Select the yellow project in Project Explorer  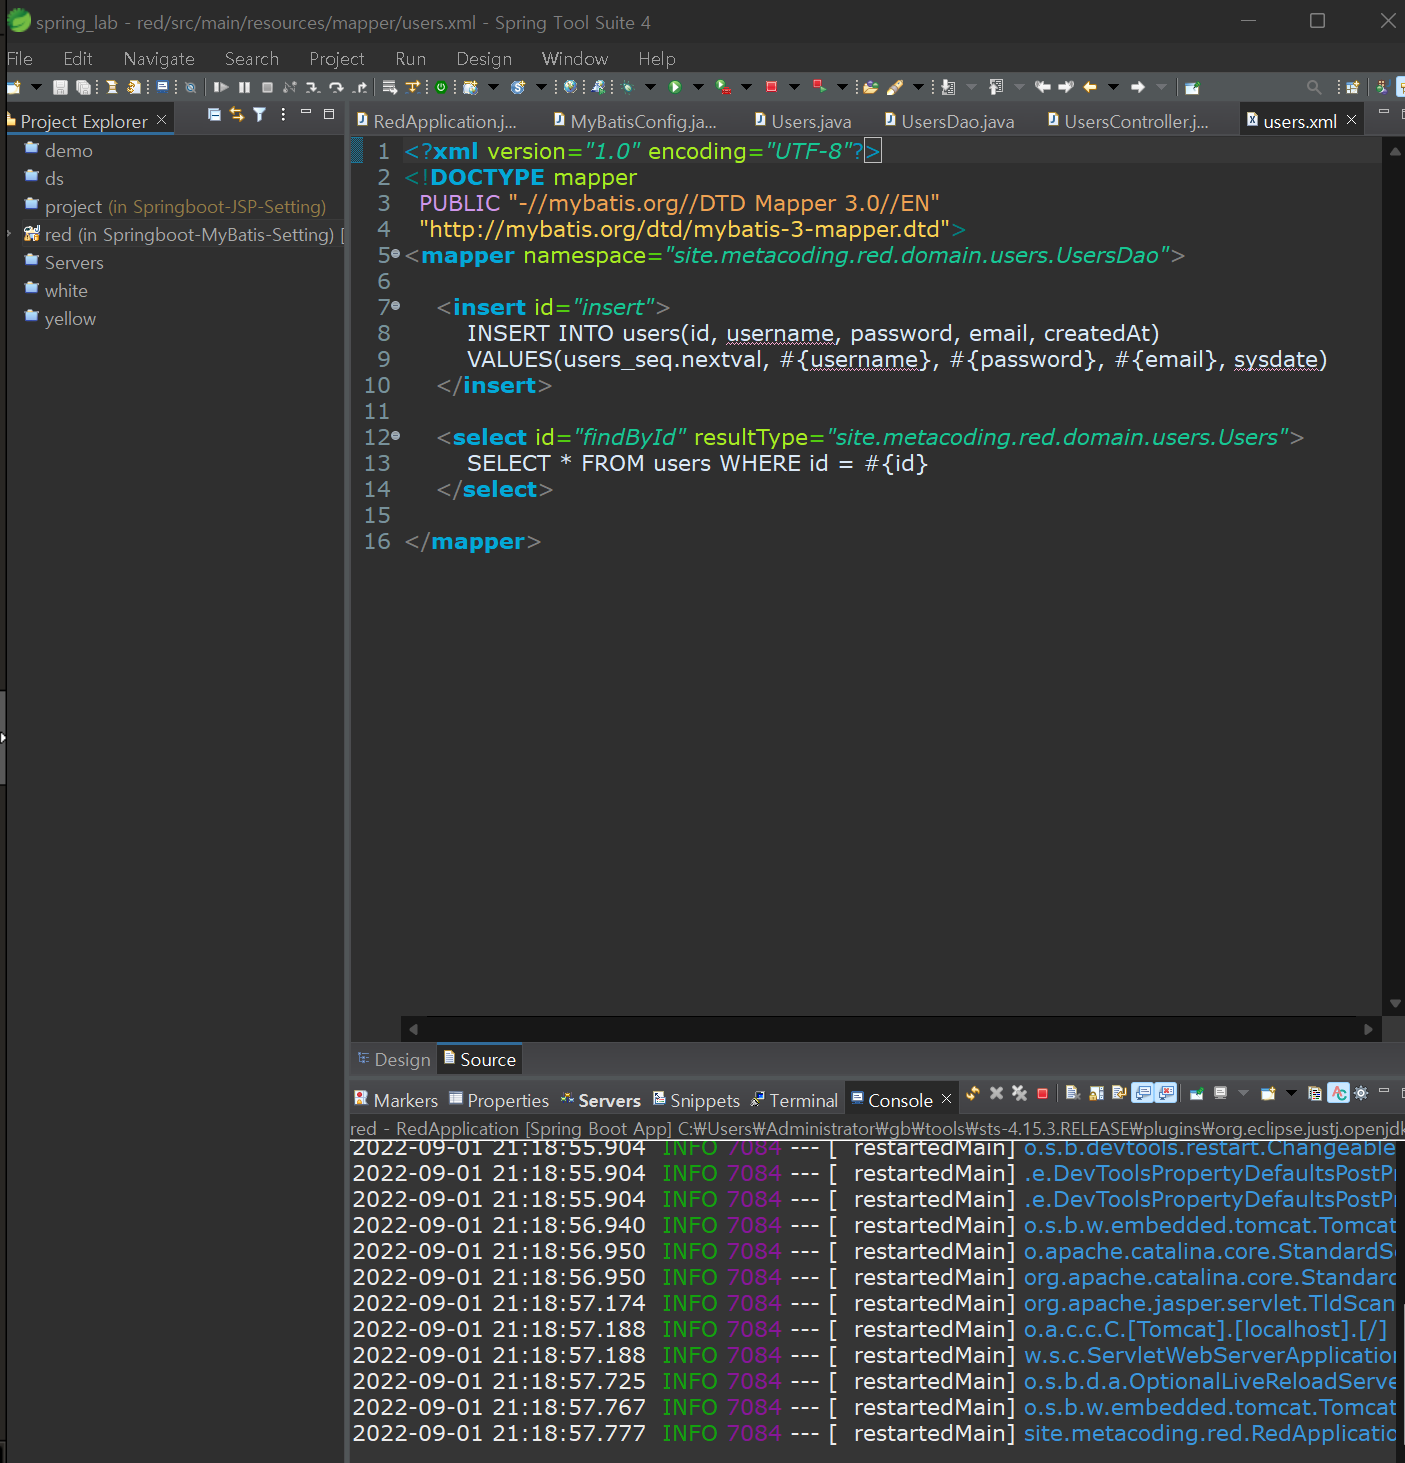[70, 319]
